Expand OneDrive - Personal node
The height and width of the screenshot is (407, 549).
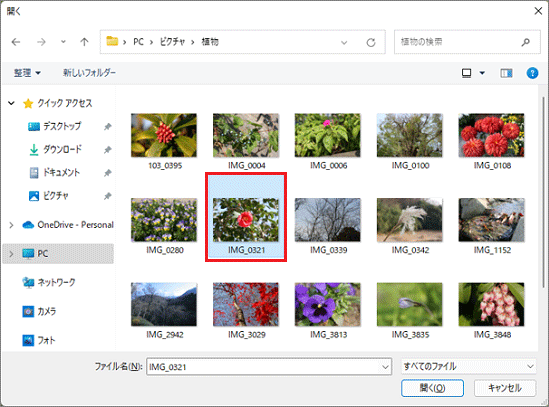click(11, 225)
